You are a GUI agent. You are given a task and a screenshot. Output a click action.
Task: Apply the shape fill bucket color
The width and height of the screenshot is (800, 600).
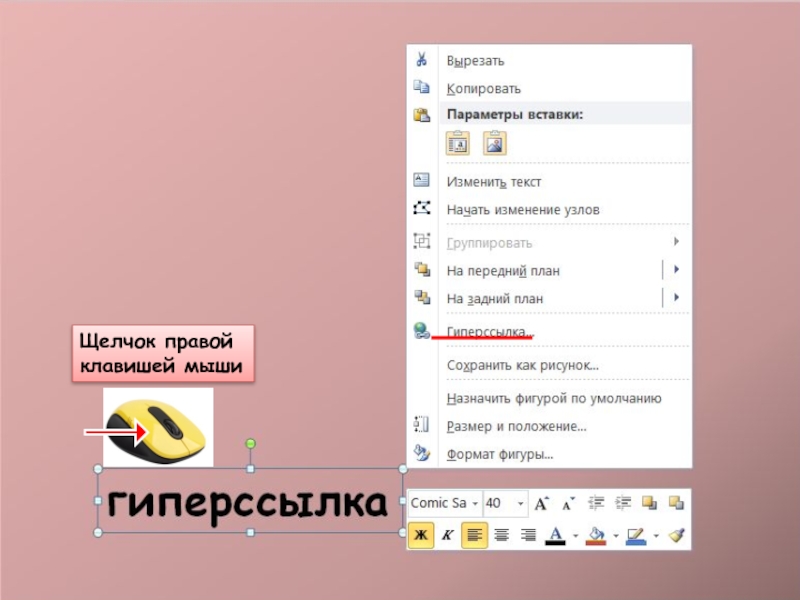[596, 535]
